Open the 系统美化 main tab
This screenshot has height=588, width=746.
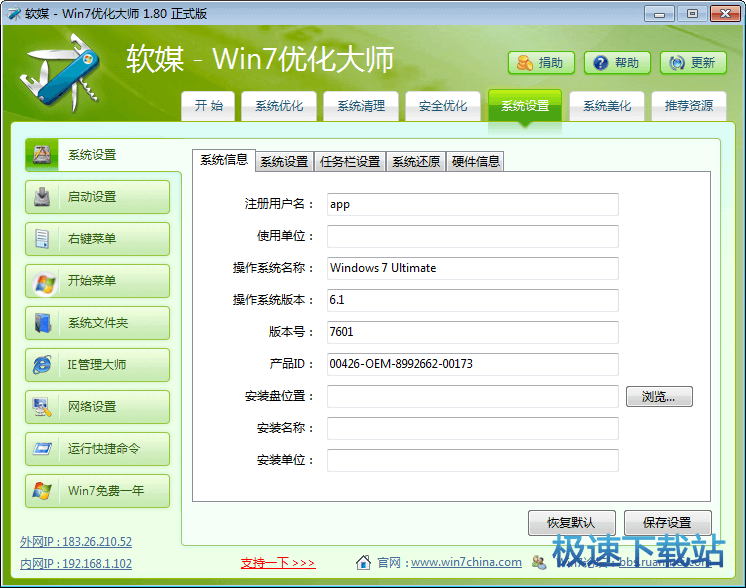pyautogui.click(x=607, y=106)
